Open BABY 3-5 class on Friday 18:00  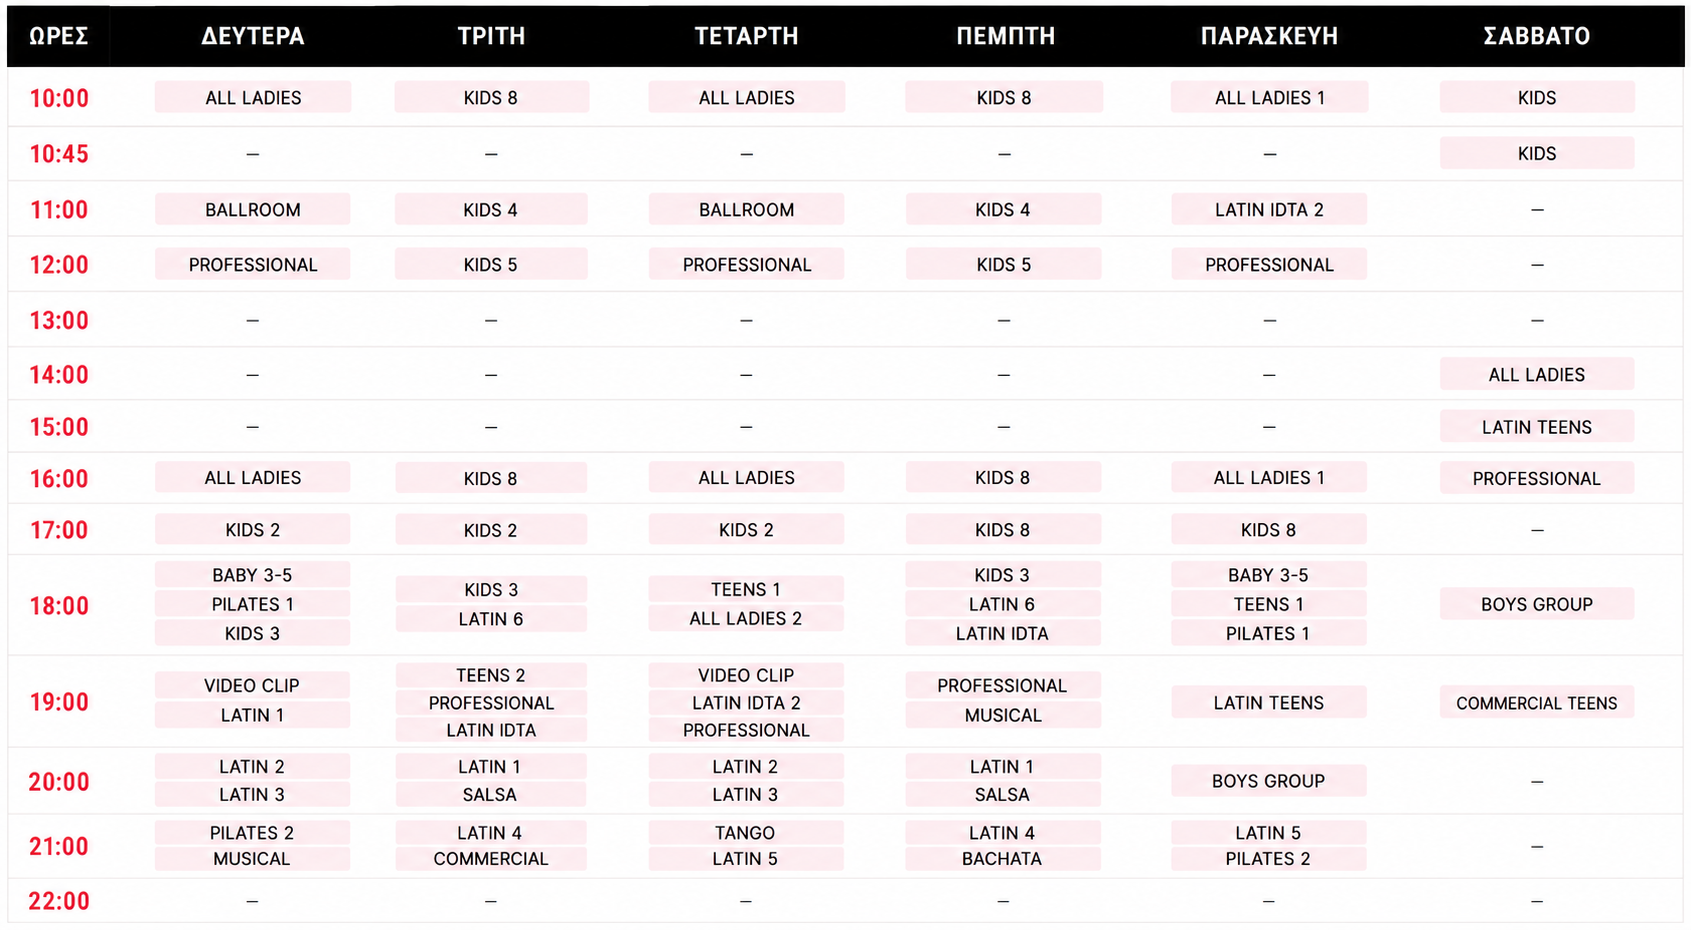(x=1268, y=575)
